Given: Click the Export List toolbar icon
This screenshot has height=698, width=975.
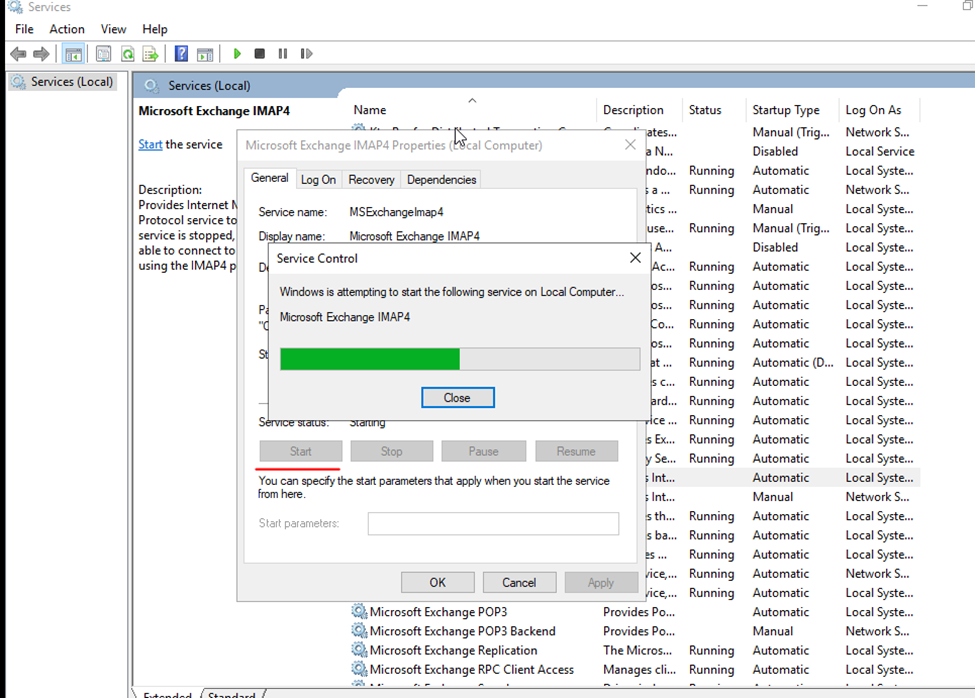Looking at the screenshot, I should click(x=150, y=54).
